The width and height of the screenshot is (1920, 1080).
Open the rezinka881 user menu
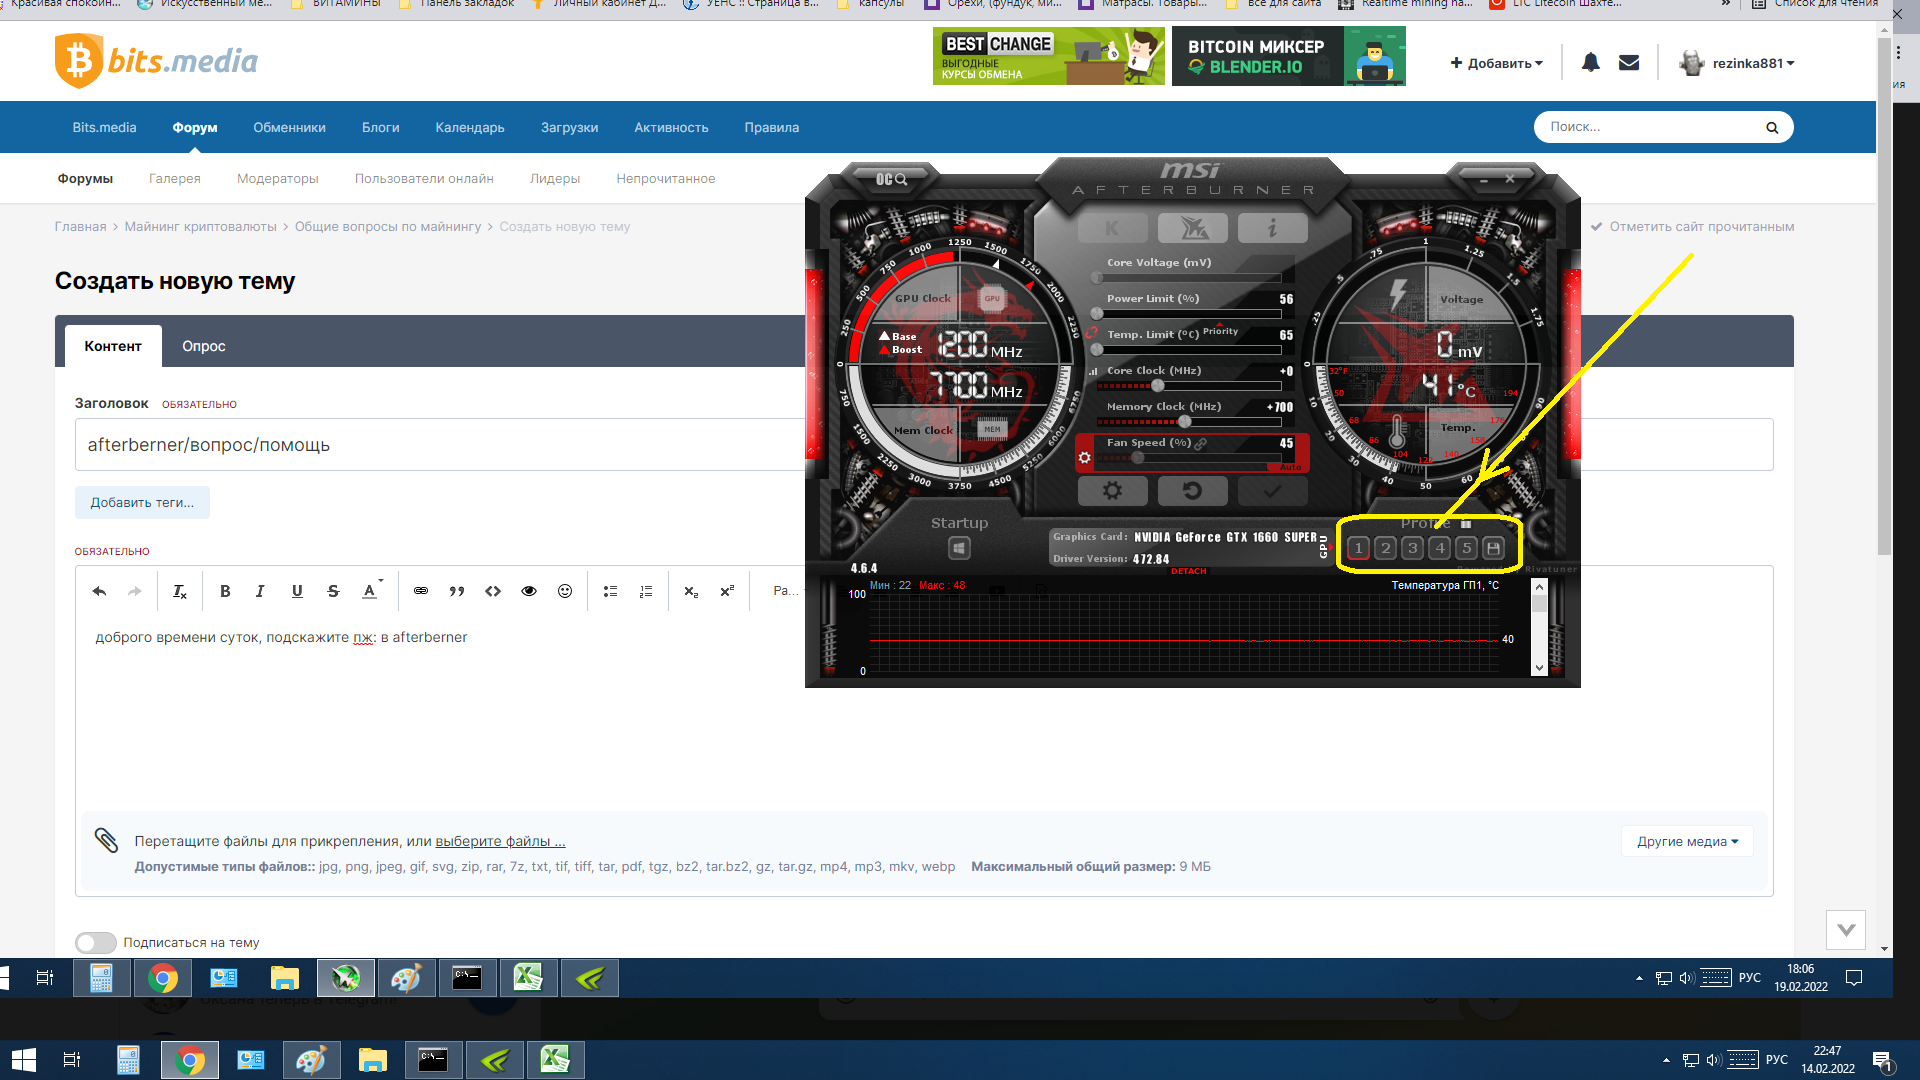[x=1737, y=63]
